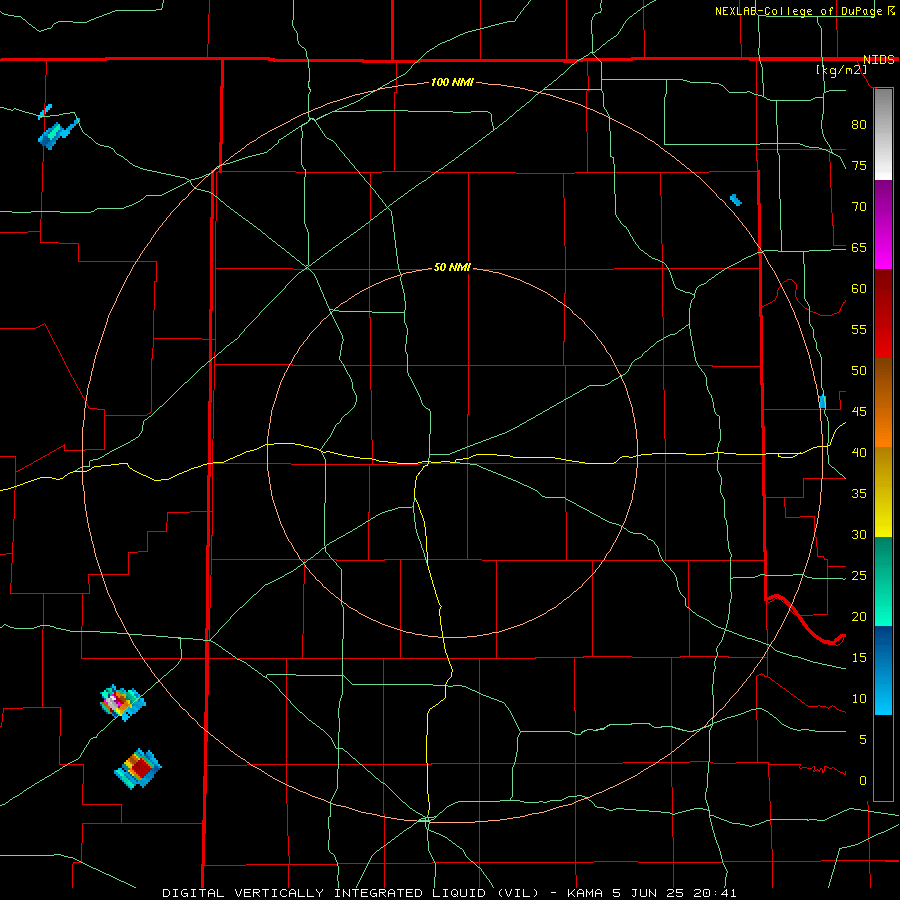Click the NIDS label above the legend
900x900 pixels.
879,60
